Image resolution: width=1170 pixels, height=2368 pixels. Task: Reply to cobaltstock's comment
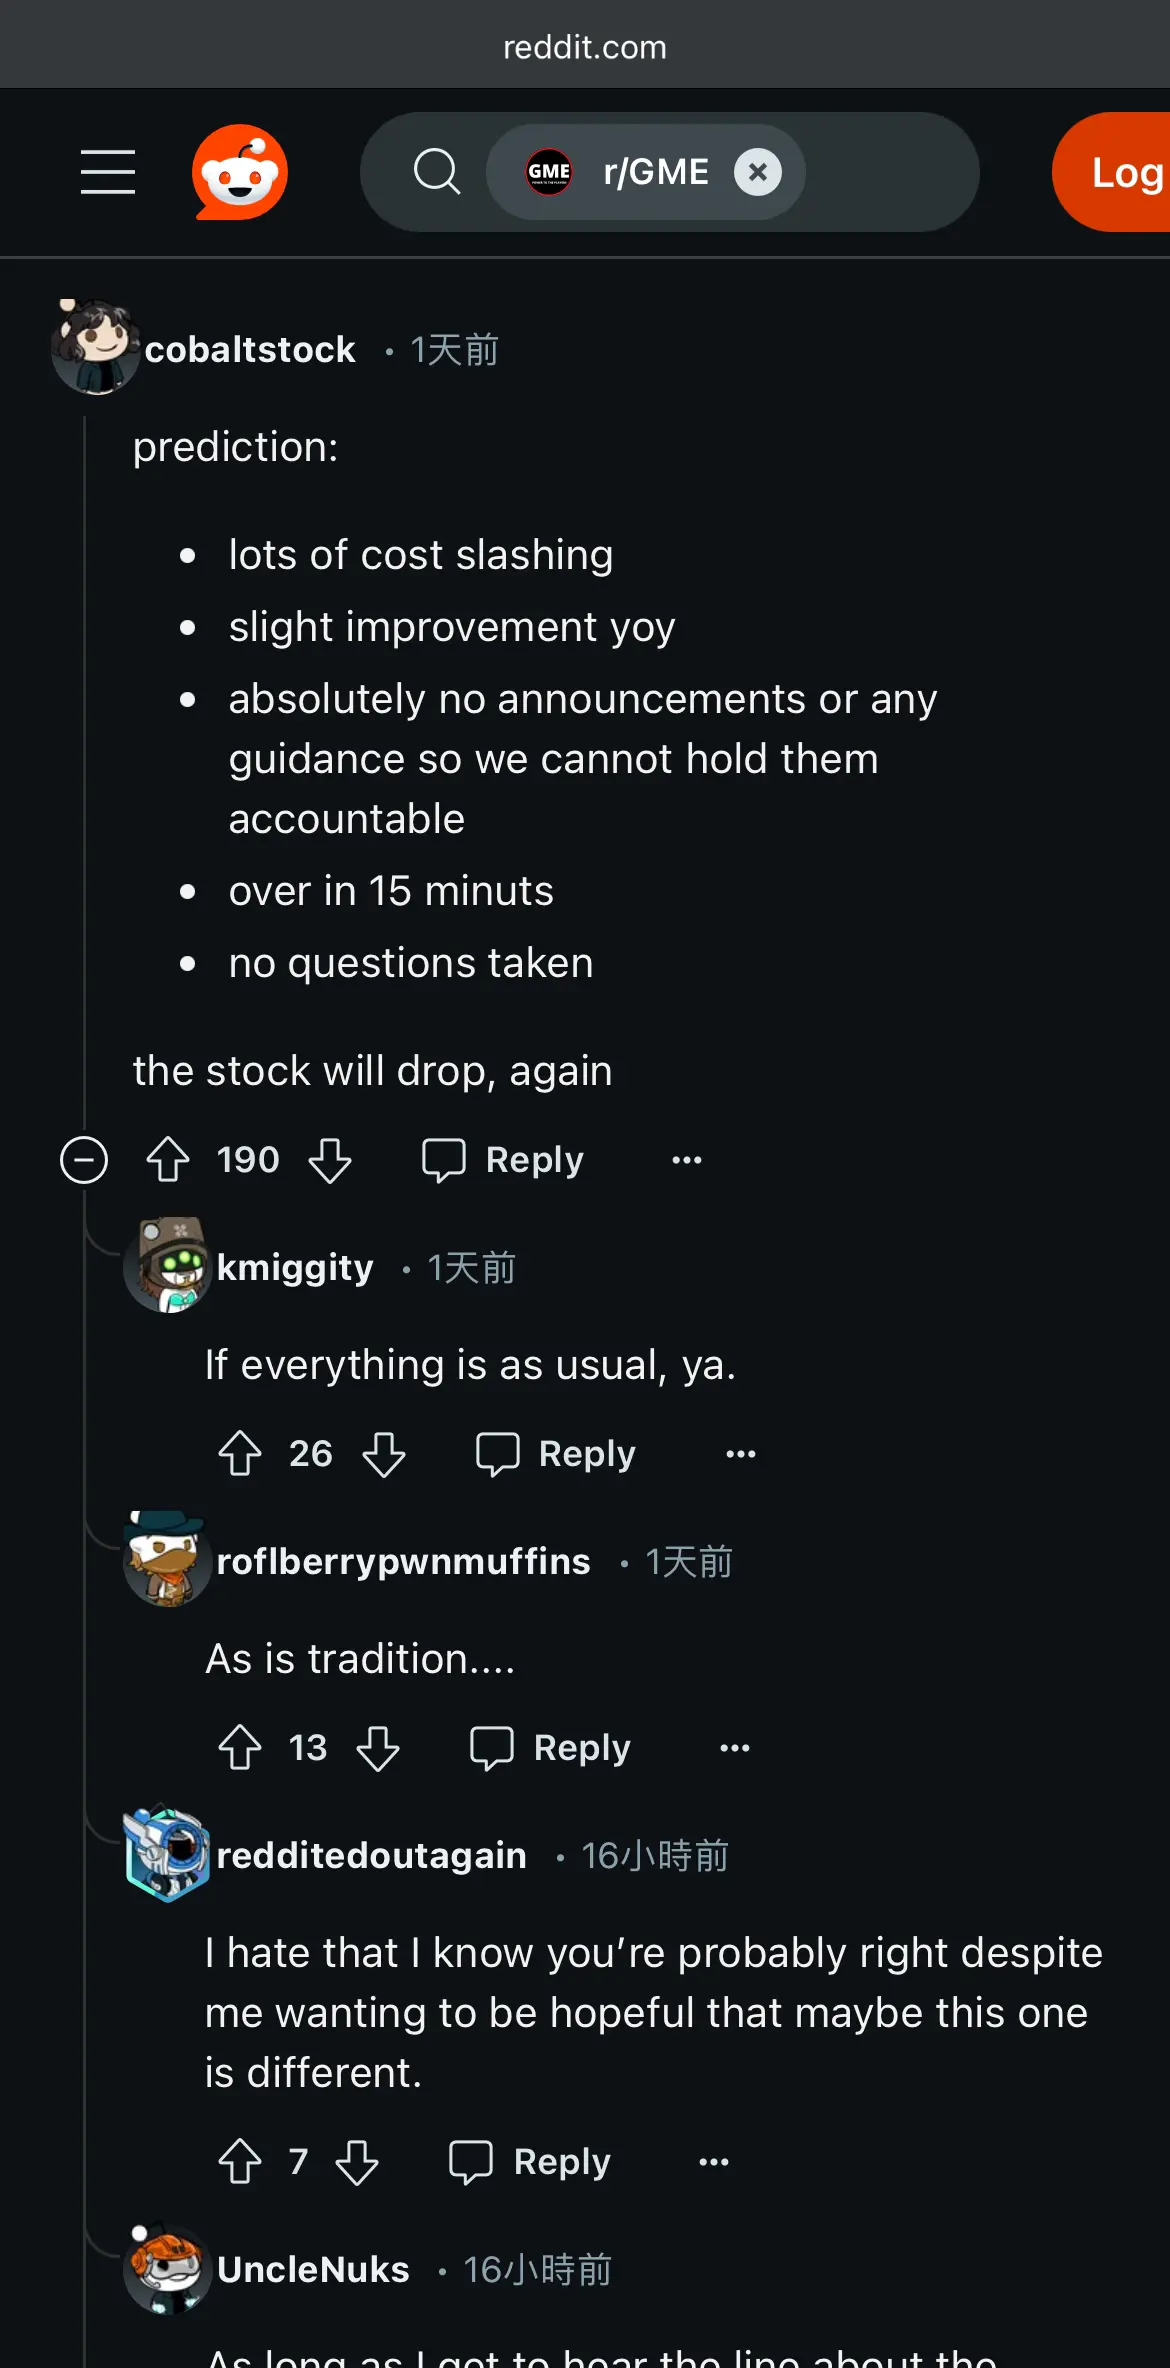pos(502,1160)
